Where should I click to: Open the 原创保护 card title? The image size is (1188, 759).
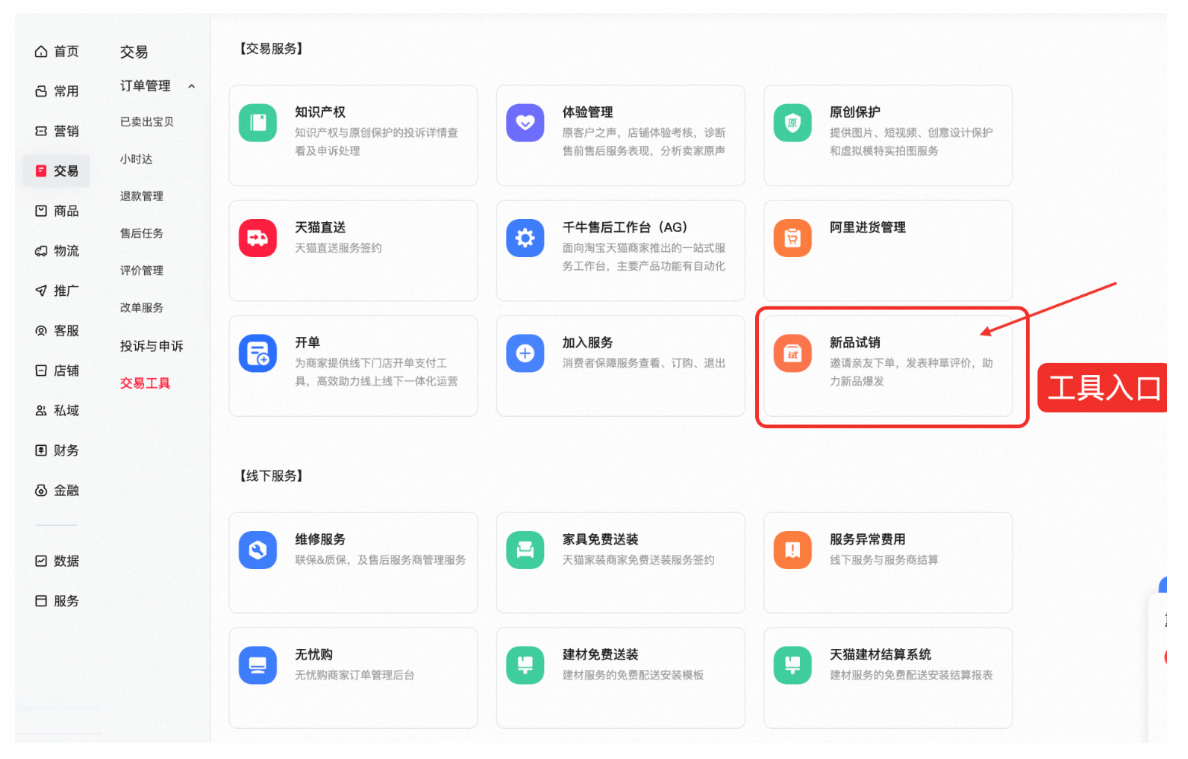[x=855, y=112]
